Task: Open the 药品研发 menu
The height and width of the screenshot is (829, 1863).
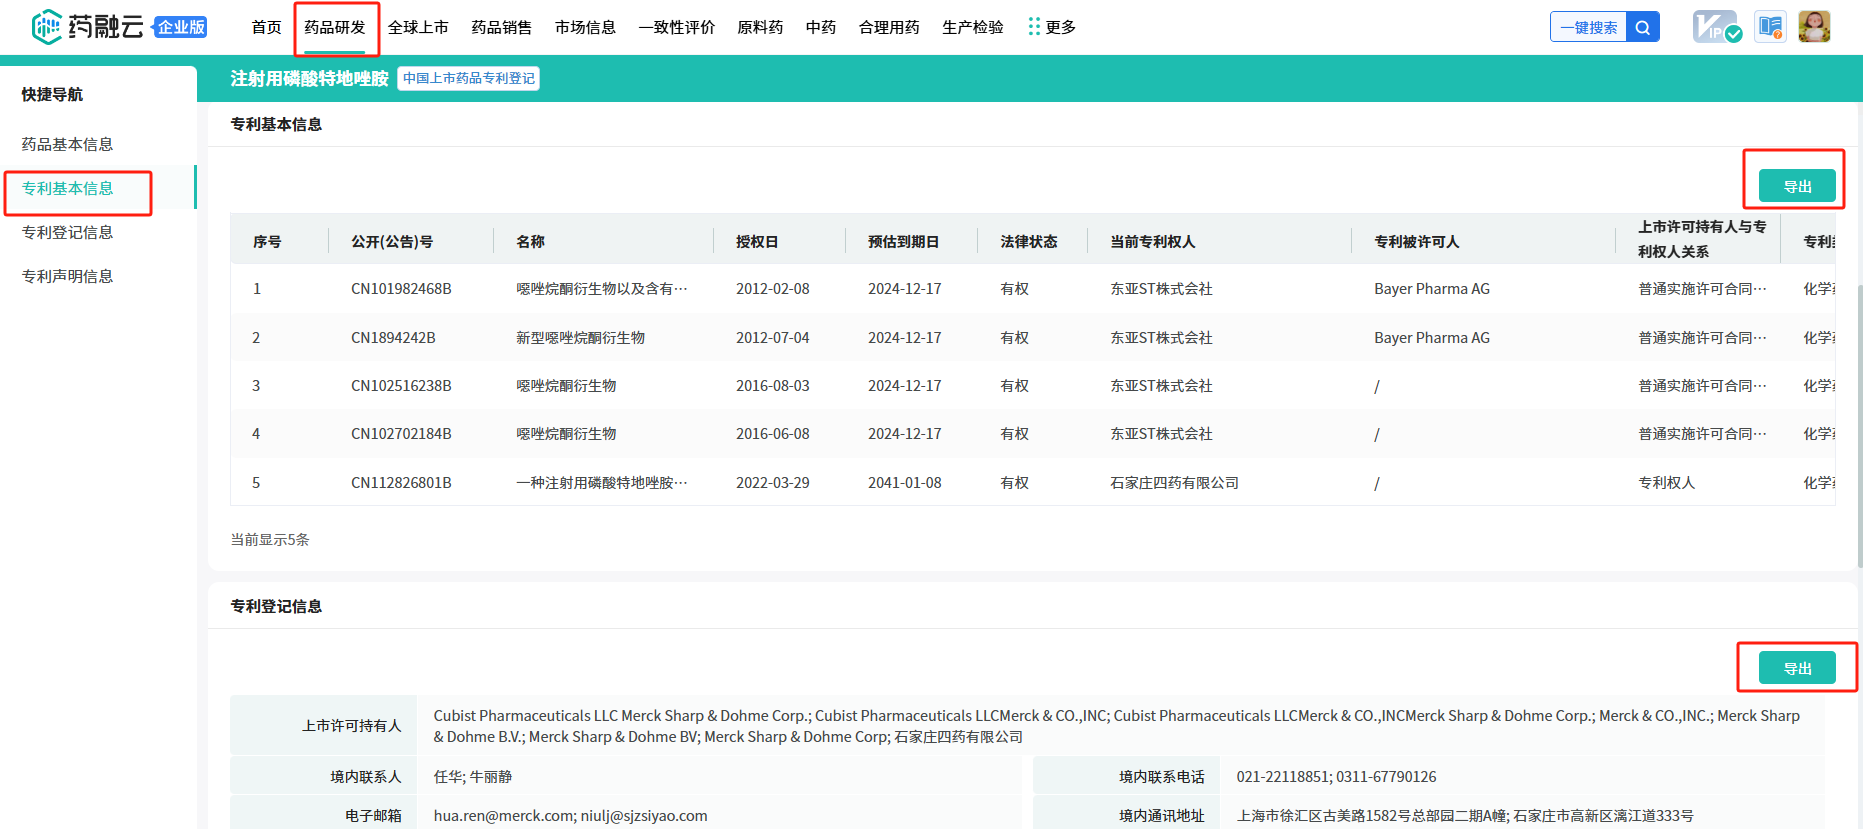Action: tap(335, 27)
